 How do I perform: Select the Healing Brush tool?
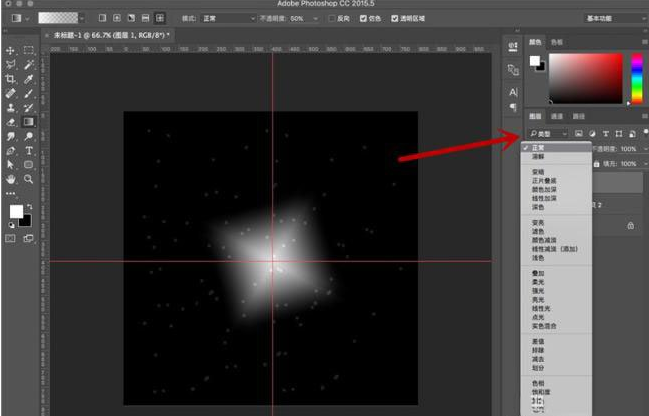[10, 94]
